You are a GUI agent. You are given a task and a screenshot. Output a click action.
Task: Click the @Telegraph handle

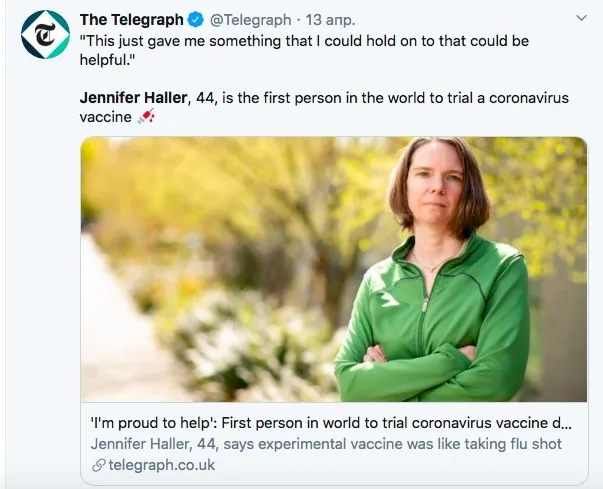pos(251,20)
